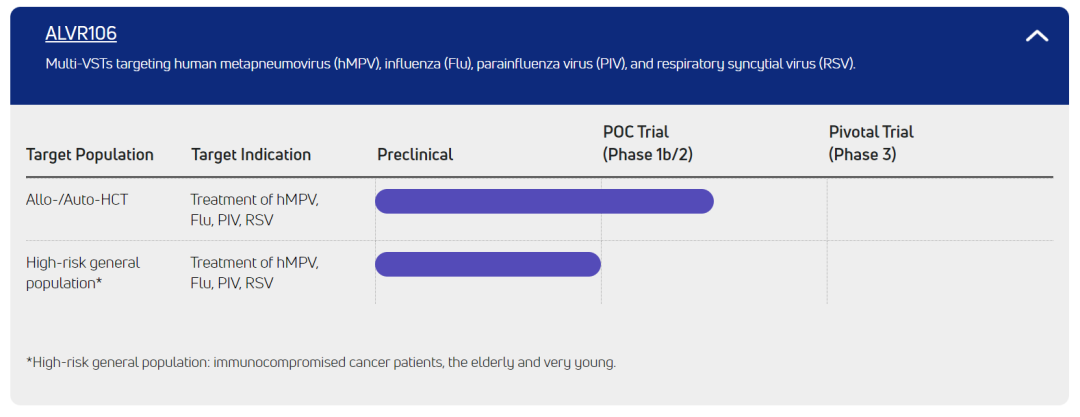Click the Pivotal Trial (Phase 3) header
This screenshot has height=417, width=1080.
[871, 143]
